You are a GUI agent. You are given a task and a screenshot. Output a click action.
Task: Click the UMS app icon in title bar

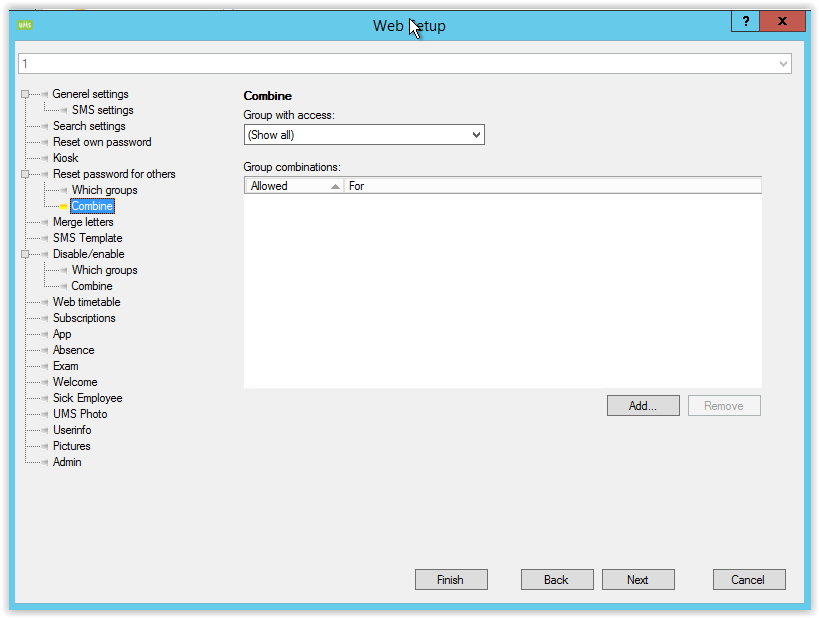26,24
